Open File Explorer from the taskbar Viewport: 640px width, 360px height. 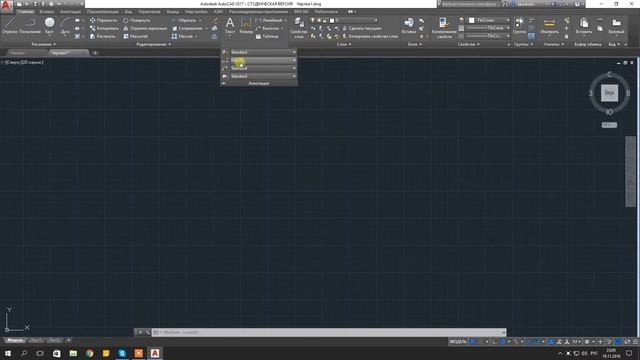pos(73,353)
